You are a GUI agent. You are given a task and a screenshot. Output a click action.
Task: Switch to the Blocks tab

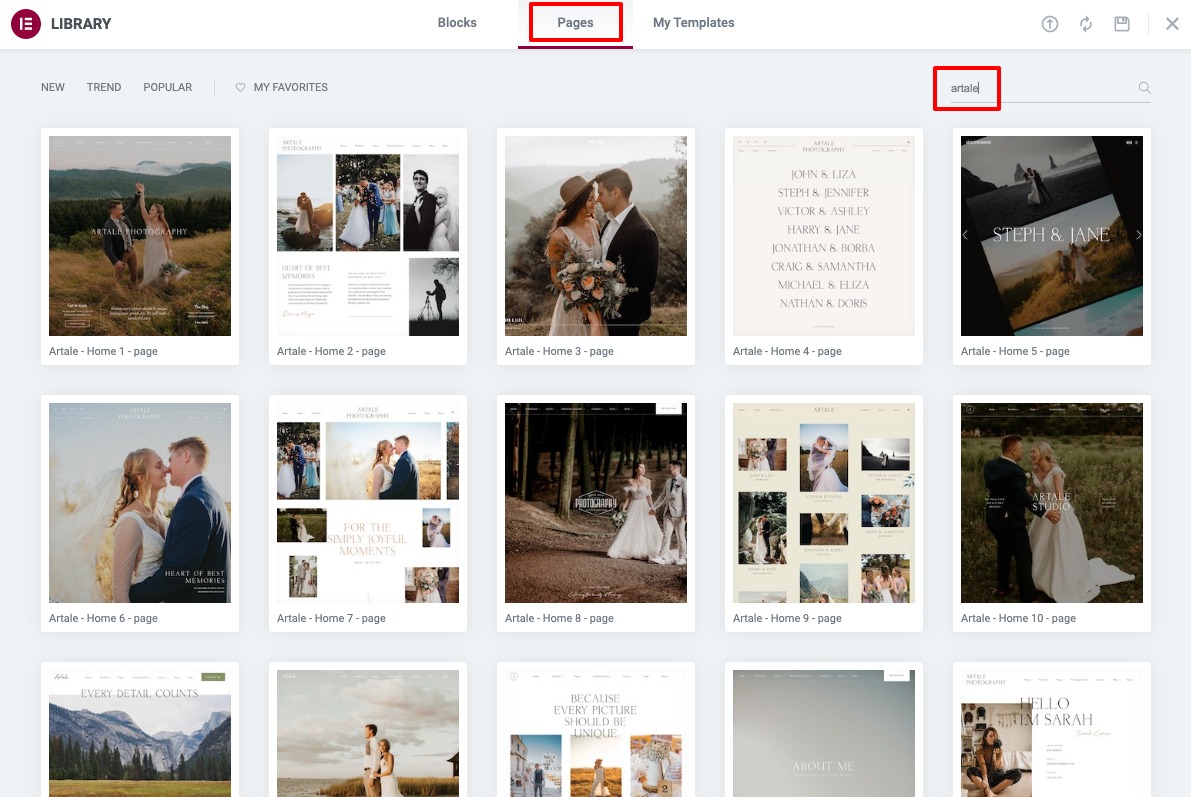[457, 22]
